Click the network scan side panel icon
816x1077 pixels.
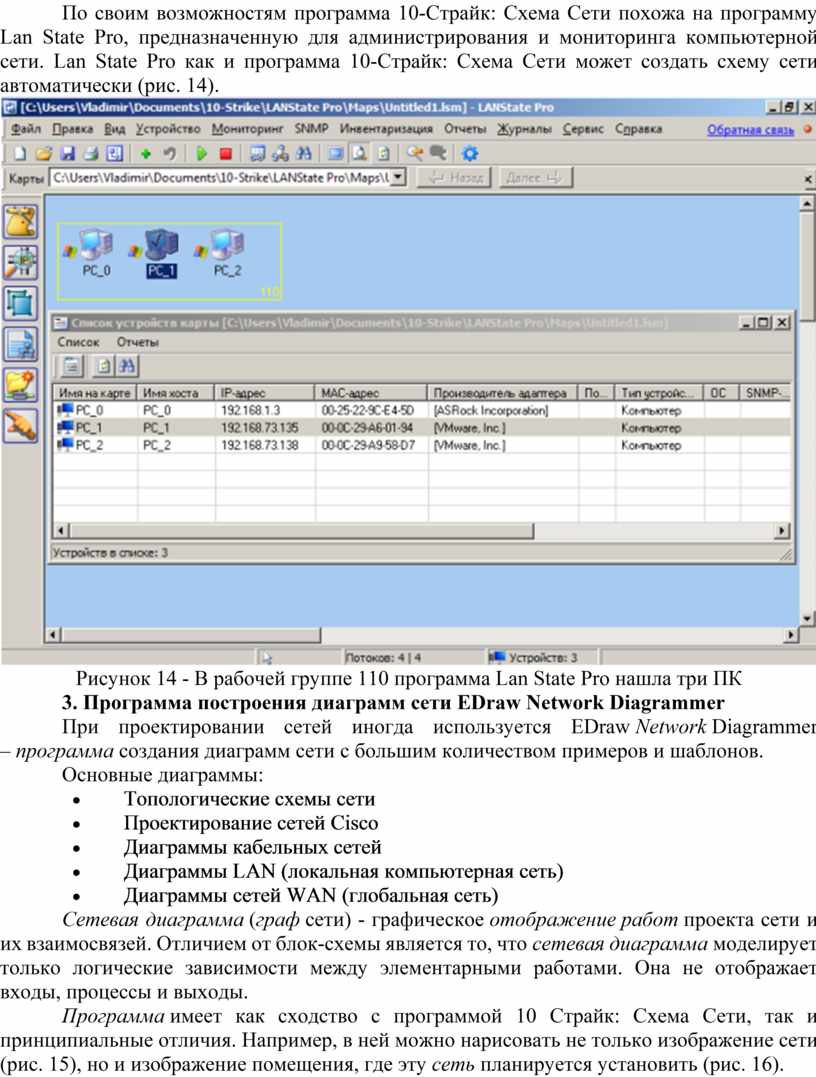coord(21,262)
